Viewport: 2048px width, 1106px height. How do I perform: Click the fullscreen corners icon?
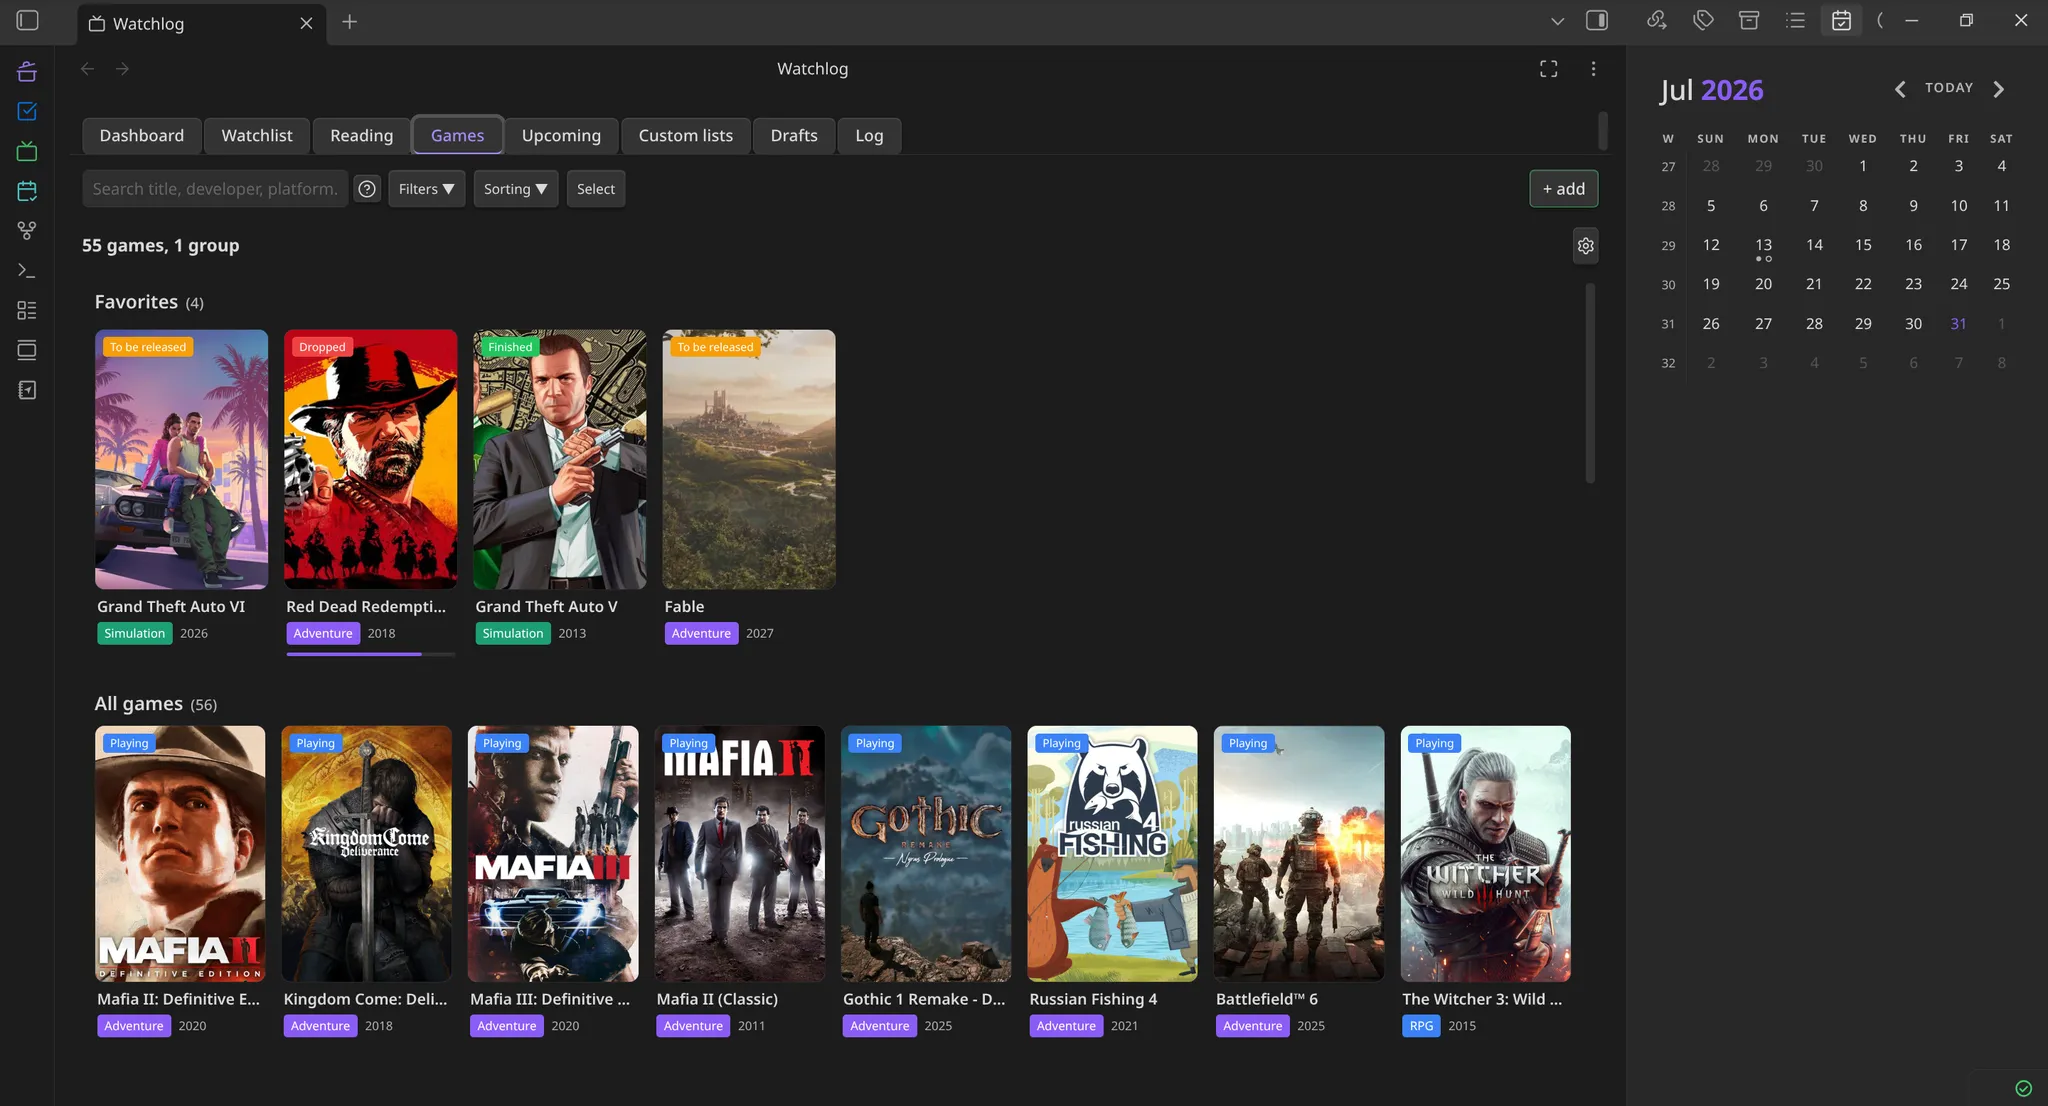1549,69
